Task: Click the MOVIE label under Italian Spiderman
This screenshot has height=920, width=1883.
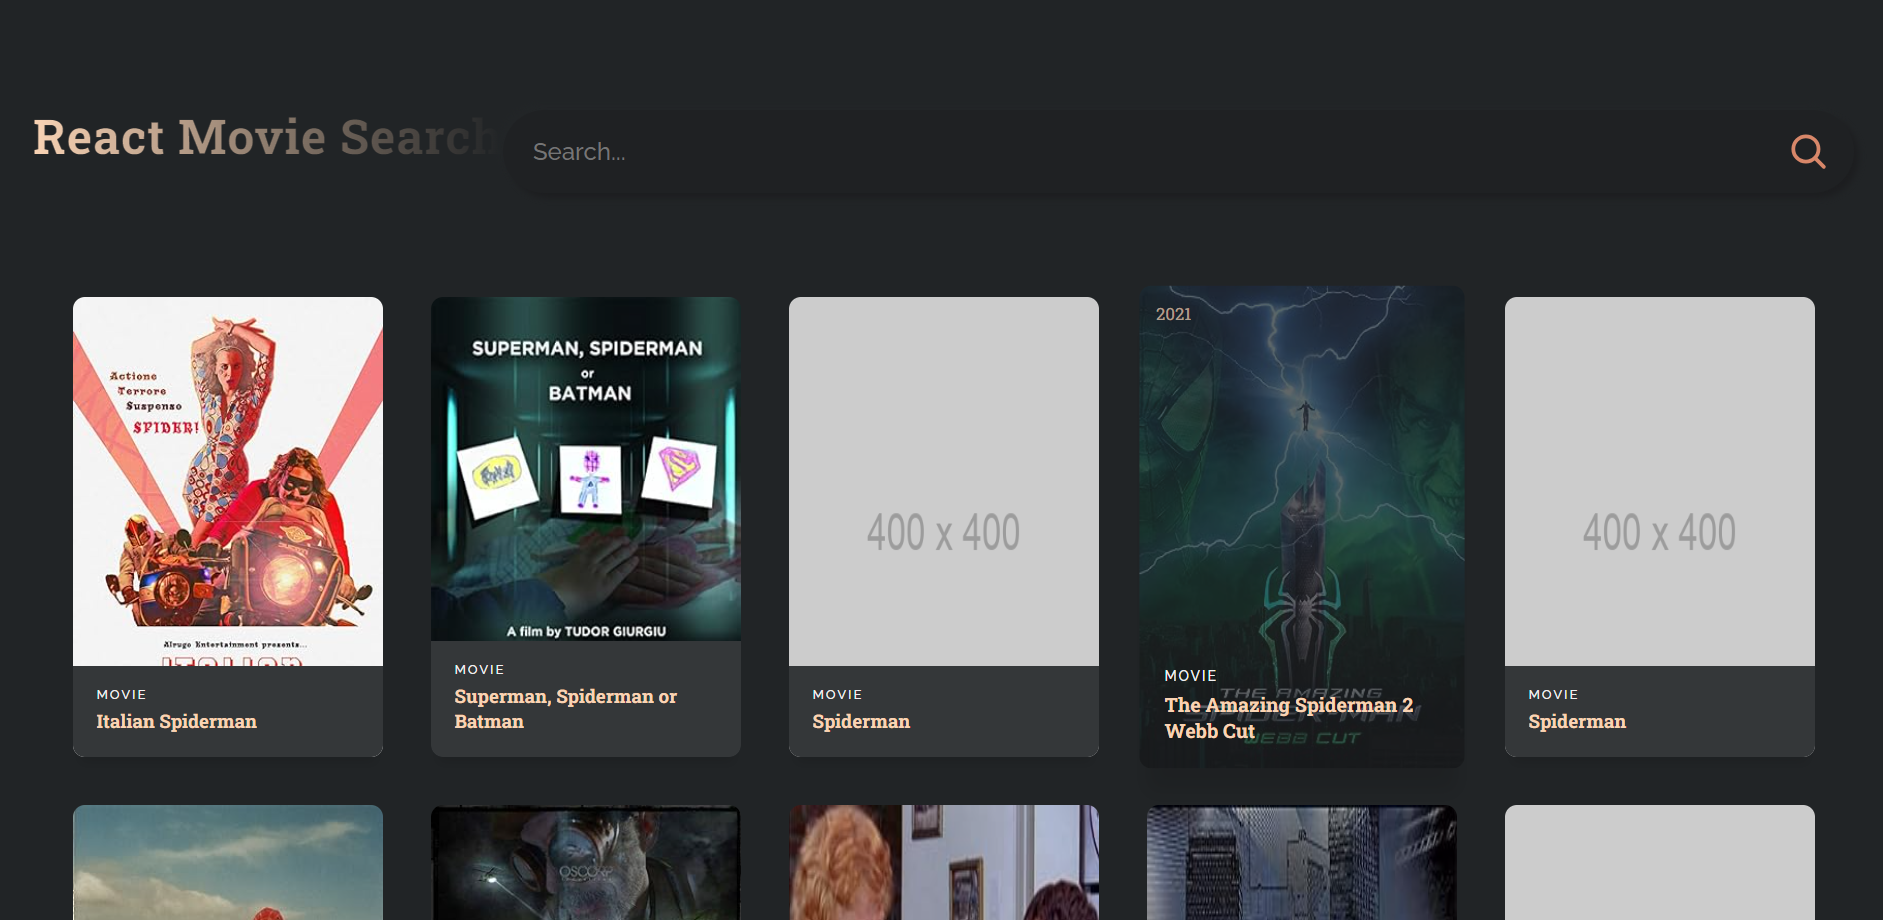Action: click(x=120, y=694)
